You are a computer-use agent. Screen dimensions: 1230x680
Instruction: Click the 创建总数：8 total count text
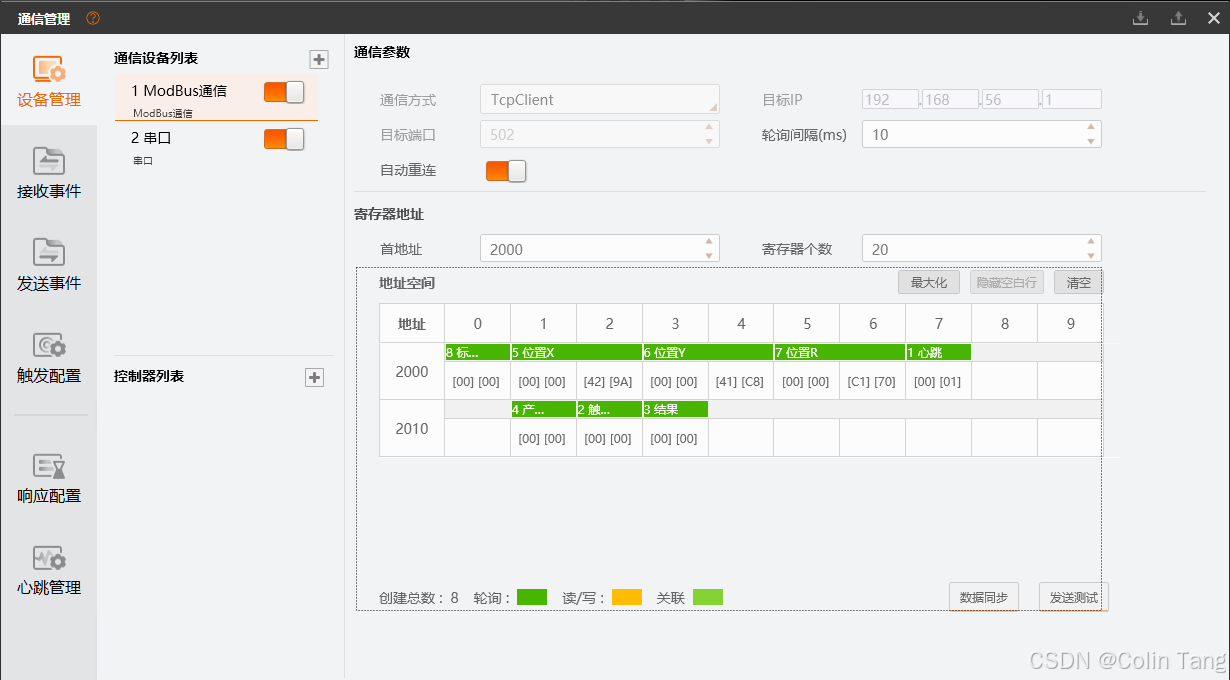pos(419,598)
